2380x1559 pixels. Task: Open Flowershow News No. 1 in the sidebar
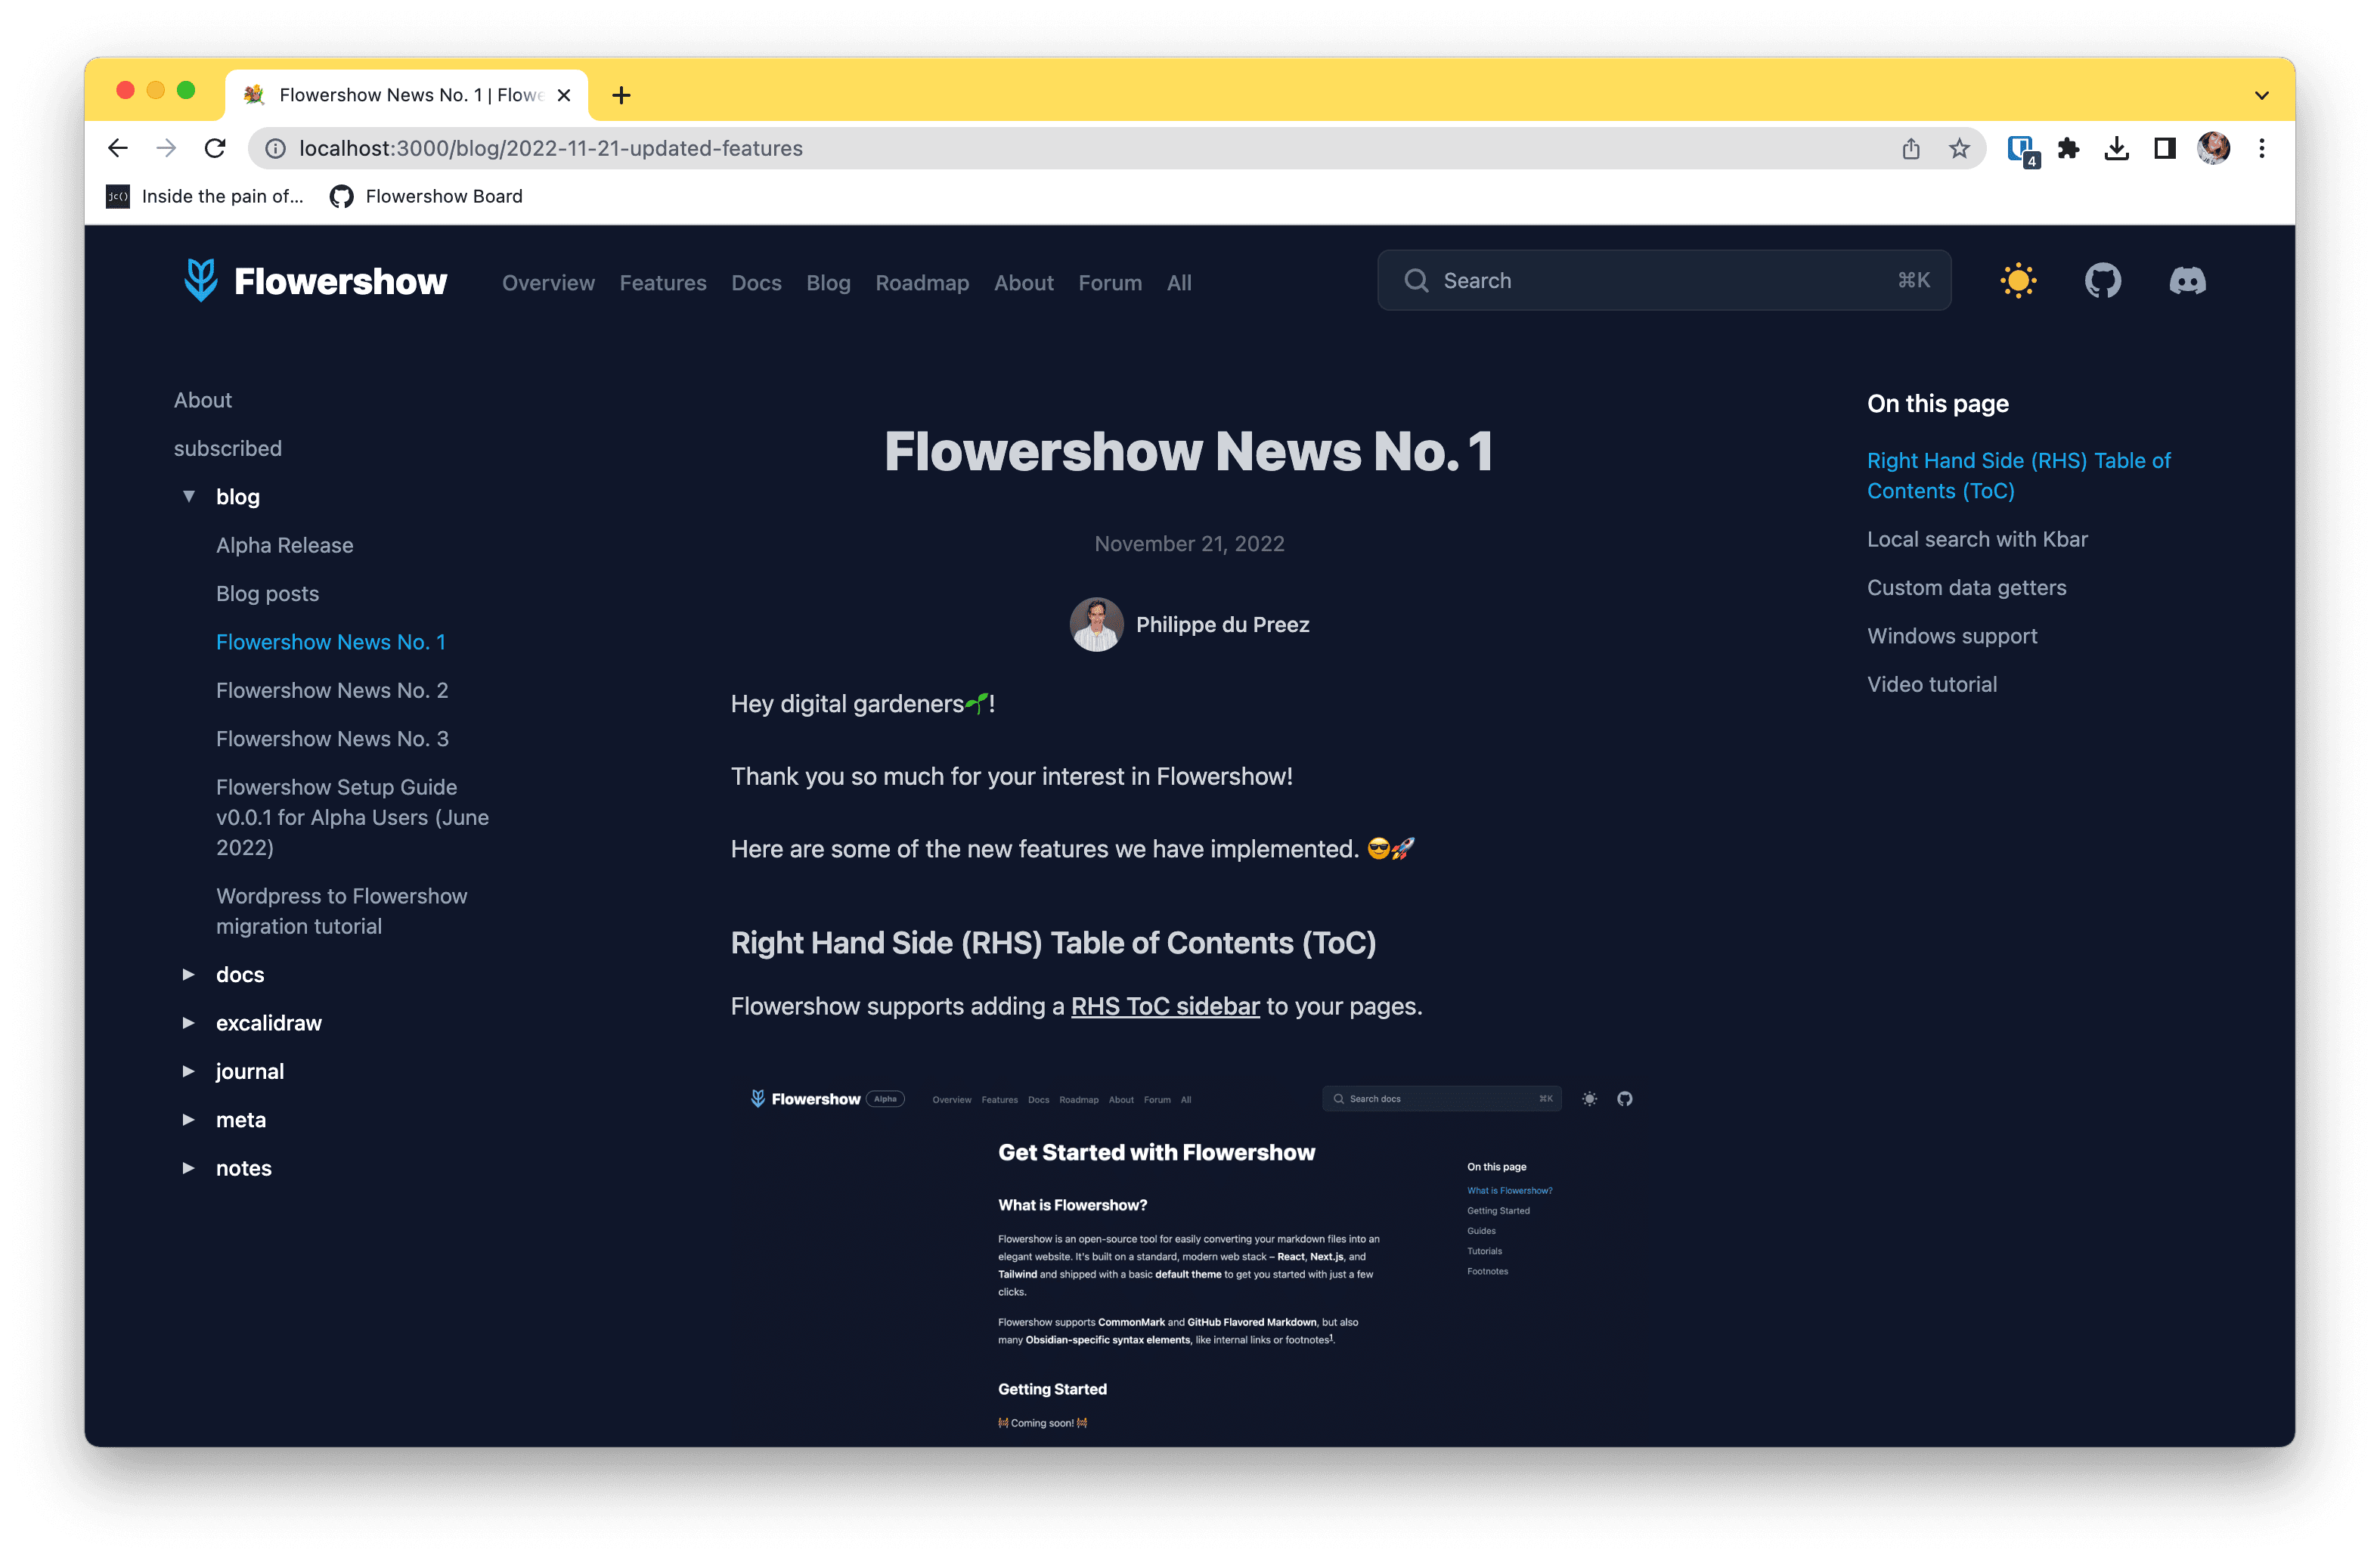click(331, 642)
